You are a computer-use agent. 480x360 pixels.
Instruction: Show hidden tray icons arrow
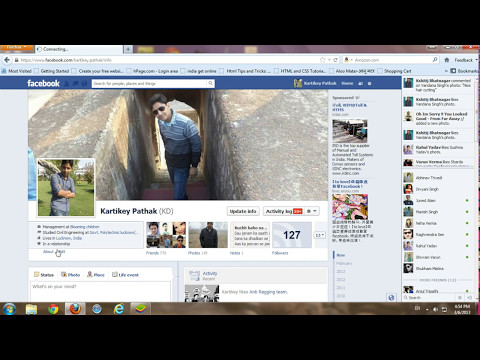427,309
